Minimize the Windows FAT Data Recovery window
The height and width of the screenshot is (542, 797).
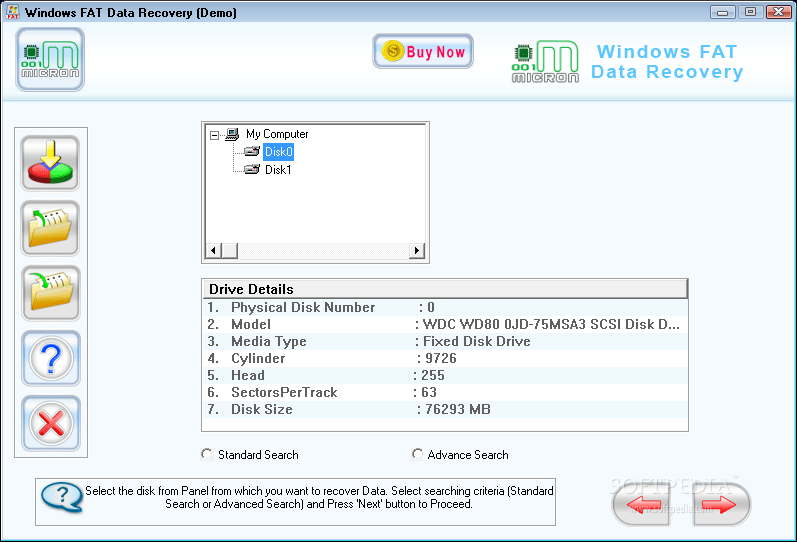(722, 12)
